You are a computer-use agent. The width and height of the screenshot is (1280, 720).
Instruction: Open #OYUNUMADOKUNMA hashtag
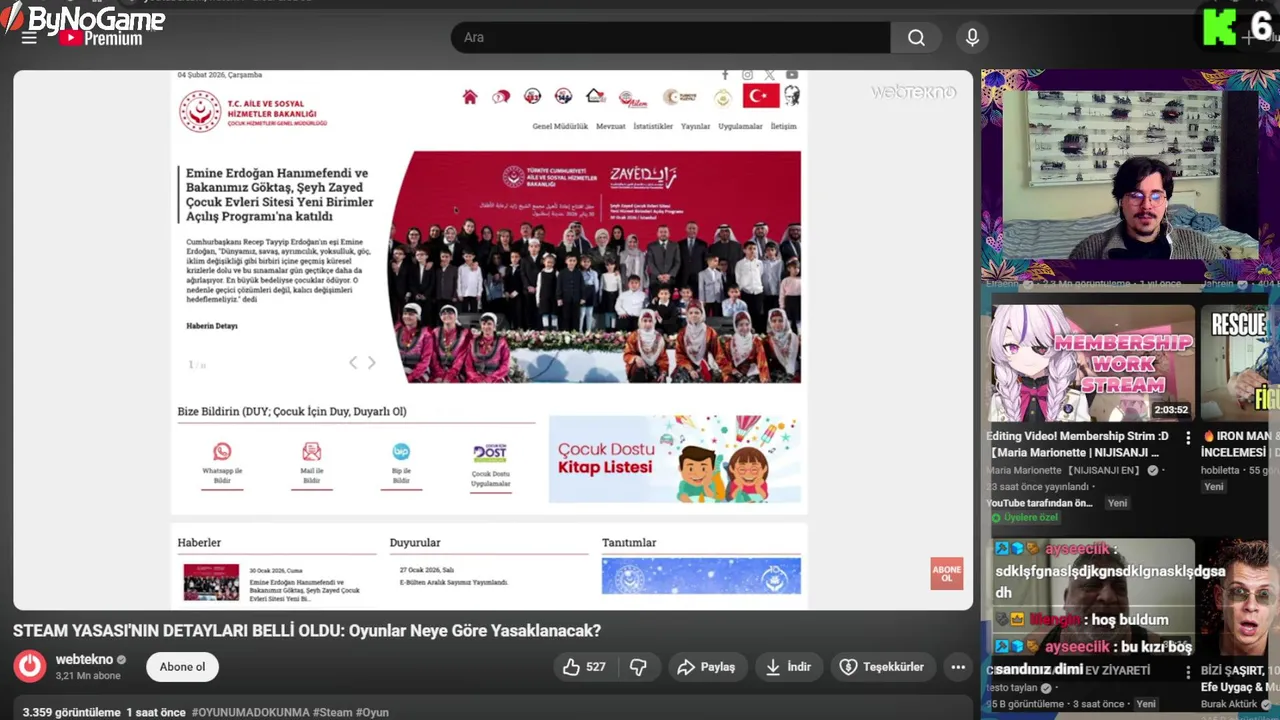pyautogui.click(x=250, y=712)
